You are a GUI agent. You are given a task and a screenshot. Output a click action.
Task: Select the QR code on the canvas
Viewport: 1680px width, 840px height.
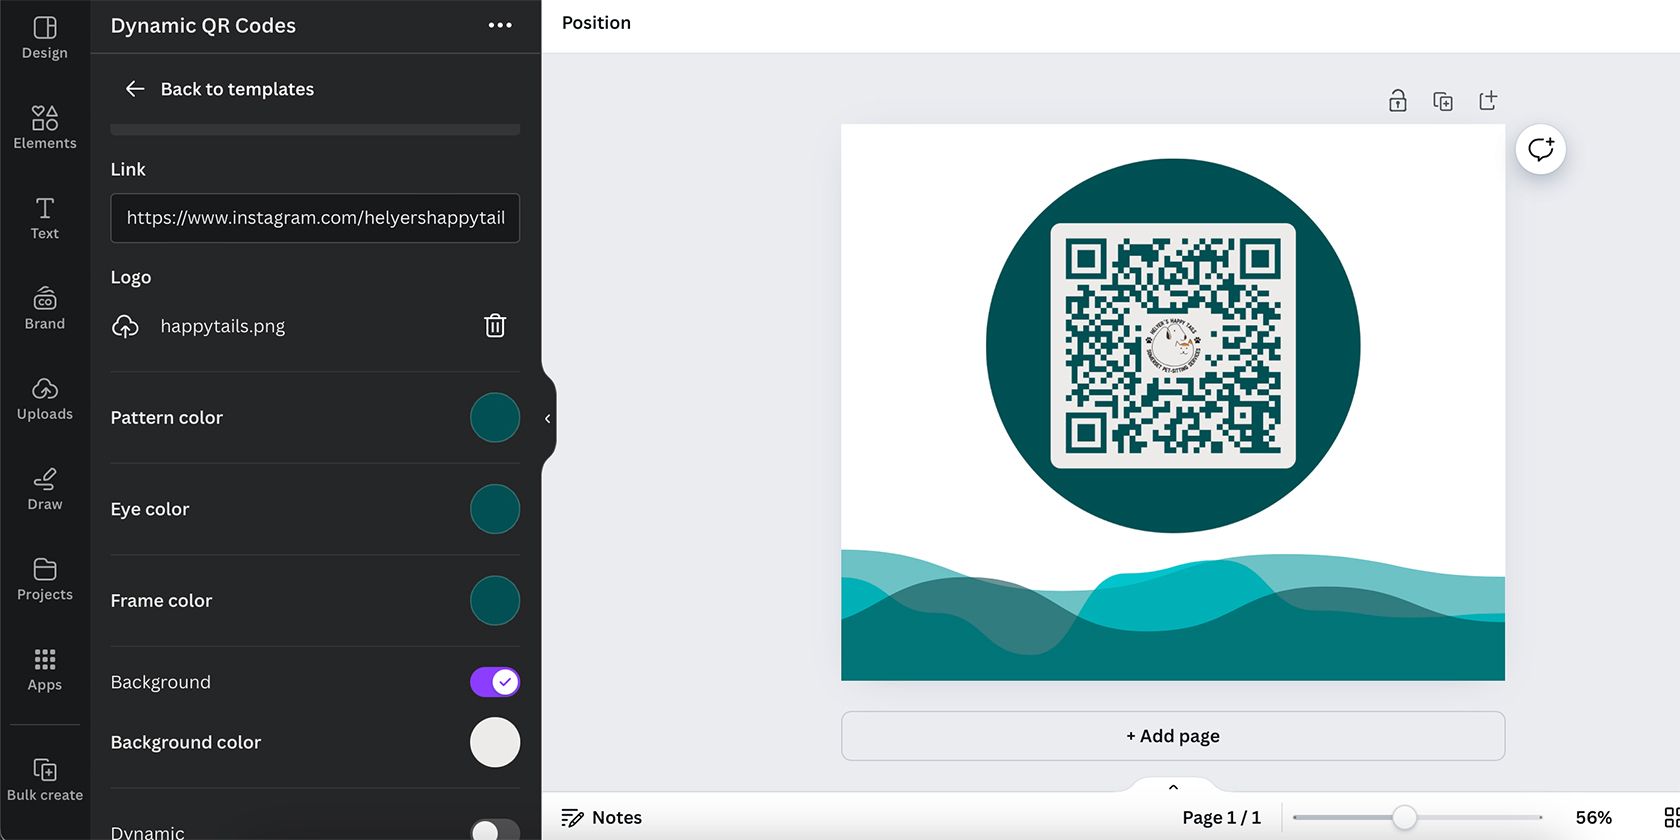click(1173, 346)
